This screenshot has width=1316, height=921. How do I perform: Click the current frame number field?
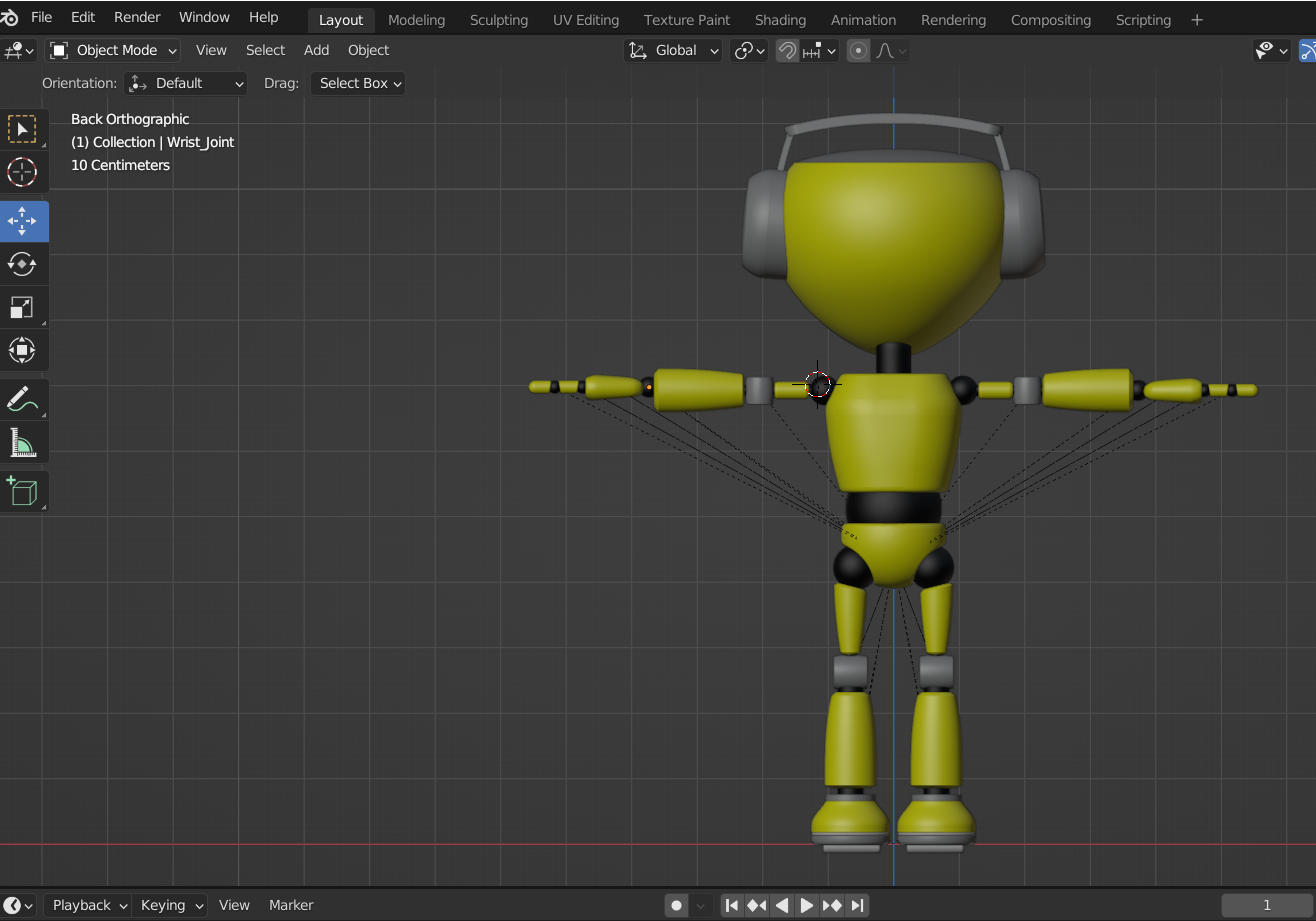coord(1266,905)
